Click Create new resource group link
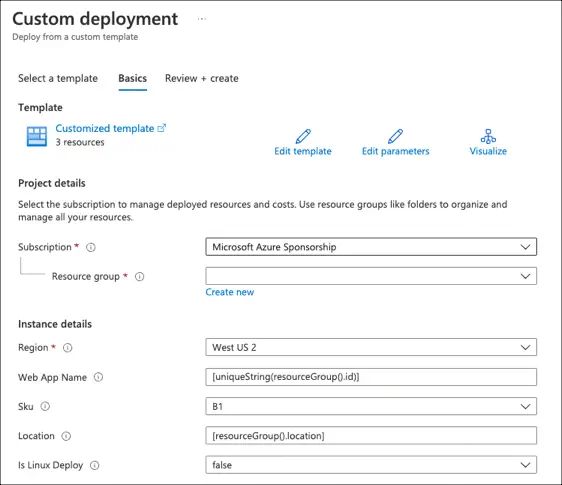 tap(230, 292)
